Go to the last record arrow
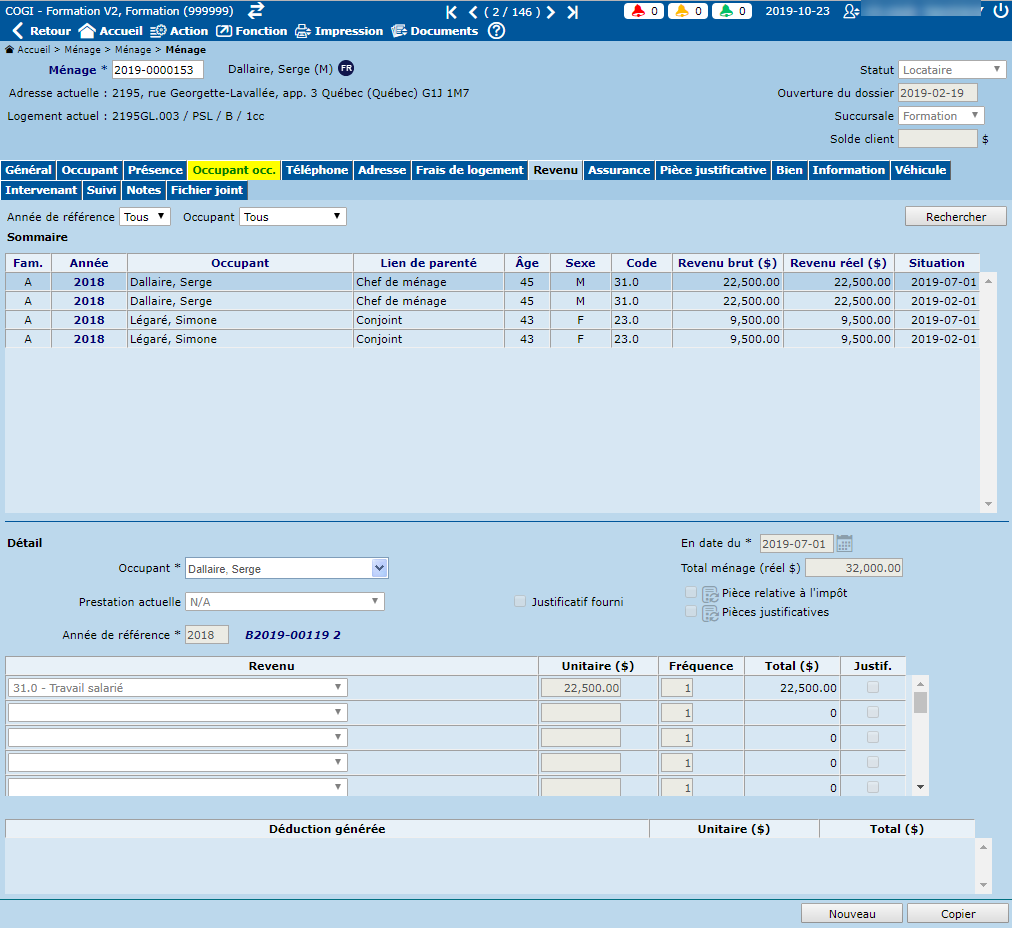The width and height of the screenshot is (1012, 928). (572, 12)
